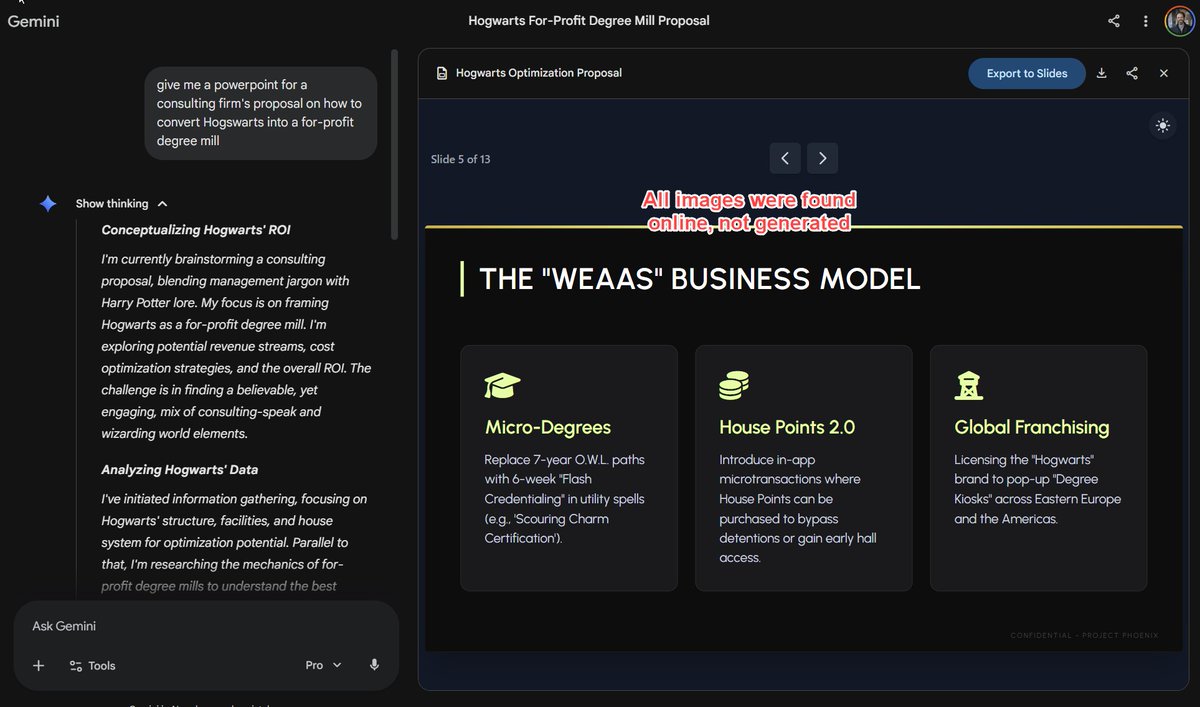1200x707 pixels.
Task: Click the Analyzing Hogwarts' Data heading
Action: click(x=180, y=469)
